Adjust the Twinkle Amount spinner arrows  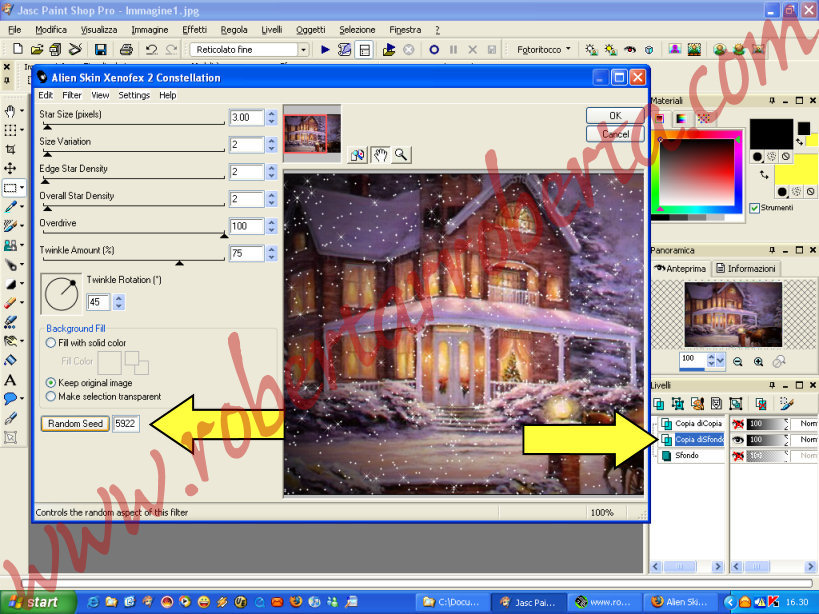click(x=271, y=253)
